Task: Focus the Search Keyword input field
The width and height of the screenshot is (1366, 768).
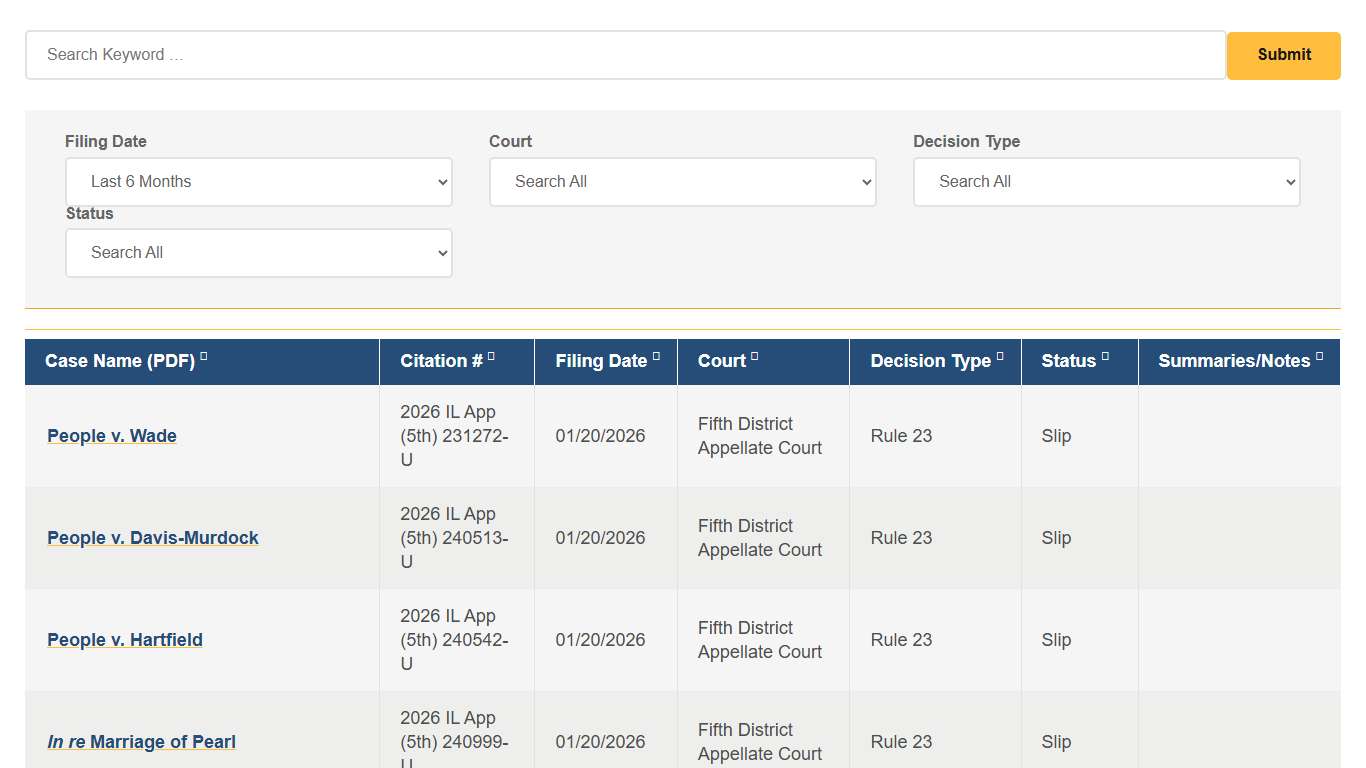Action: click(x=625, y=55)
